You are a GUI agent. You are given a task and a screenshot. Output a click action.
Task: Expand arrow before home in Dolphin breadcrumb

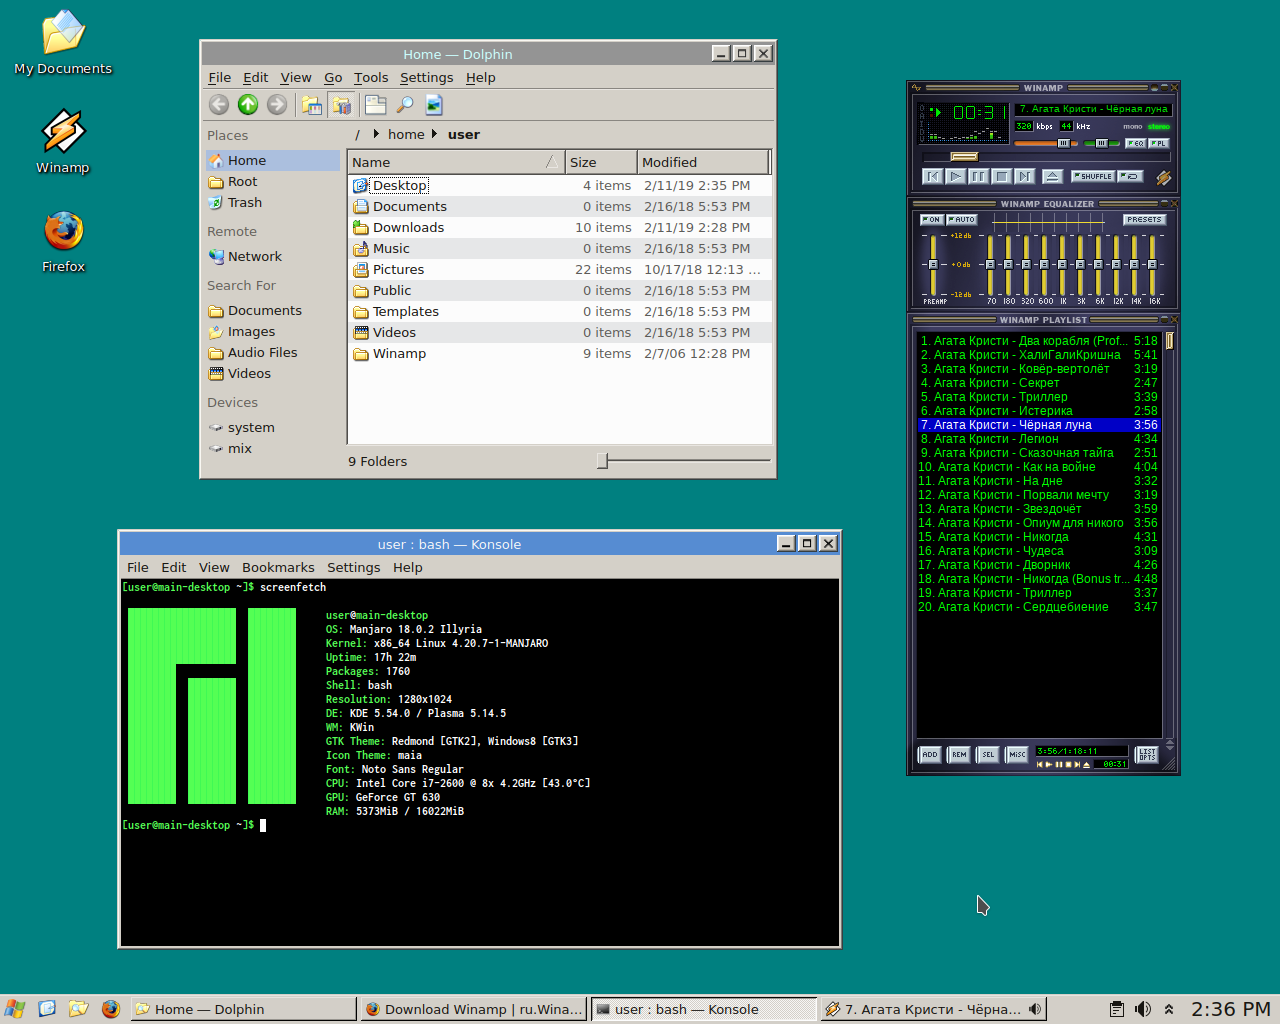pyautogui.click(x=376, y=134)
